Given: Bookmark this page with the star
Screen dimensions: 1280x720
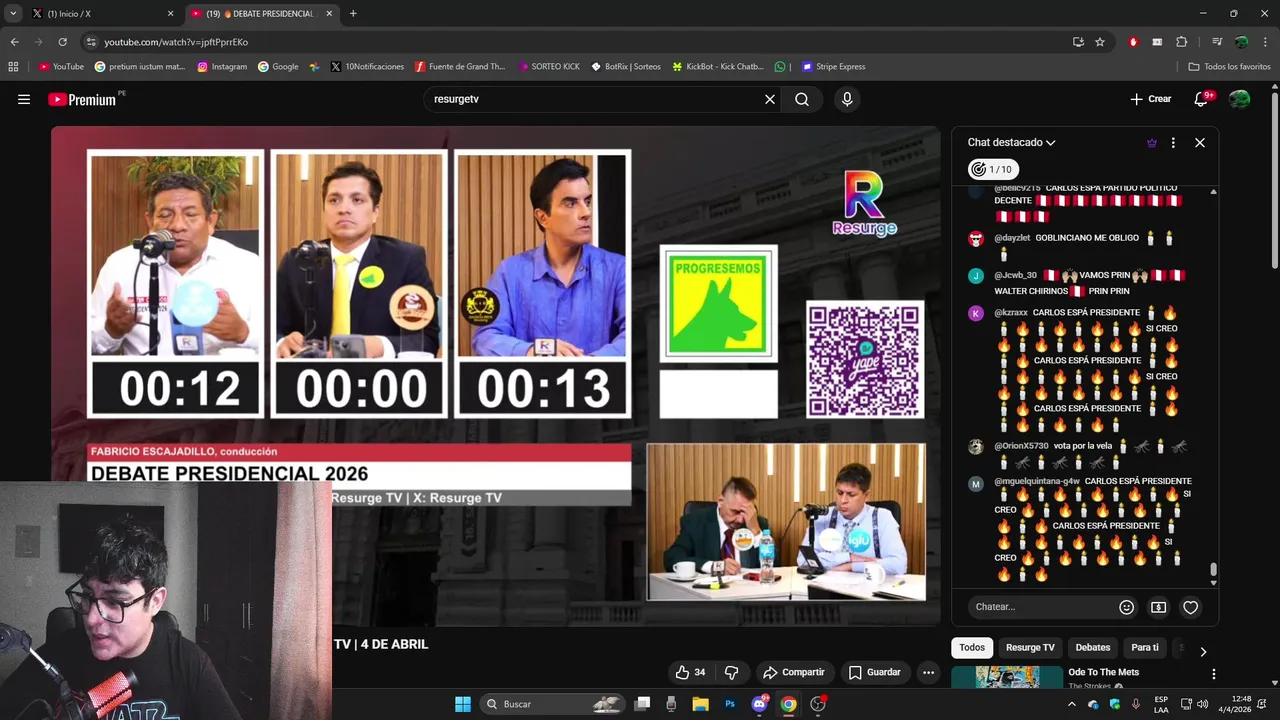Looking at the screenshot, I should (x=1100, y=42).
